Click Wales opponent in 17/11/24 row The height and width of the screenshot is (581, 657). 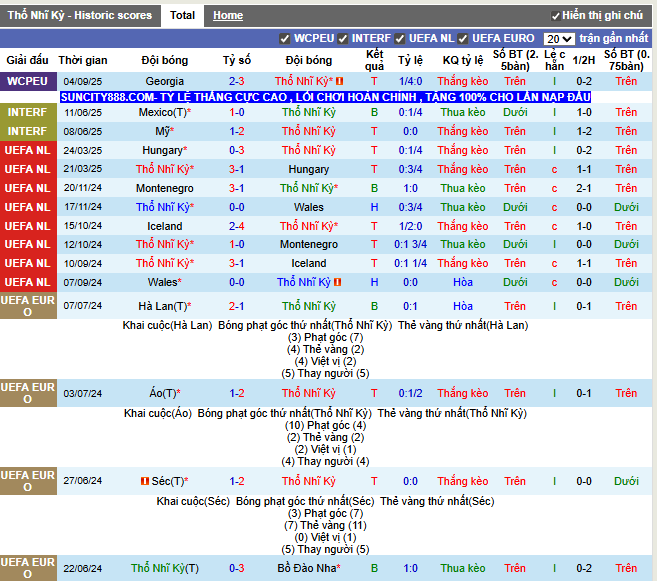[309, 207]
